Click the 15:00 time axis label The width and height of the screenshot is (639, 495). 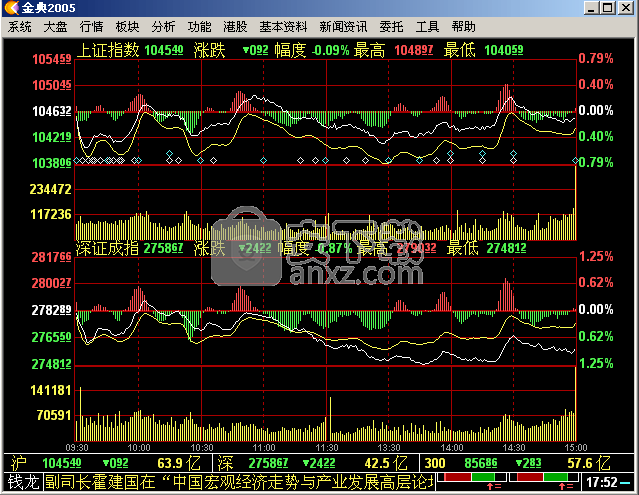[x=576, y=448]
